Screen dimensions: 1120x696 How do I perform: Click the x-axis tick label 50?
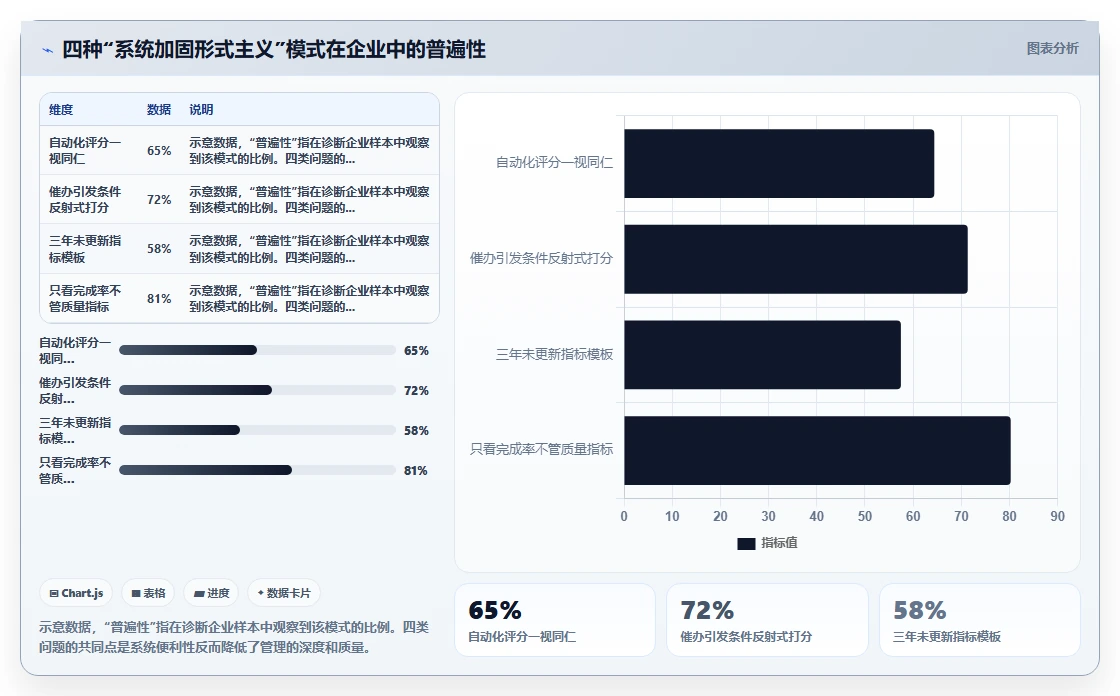[x=865, y=517]
